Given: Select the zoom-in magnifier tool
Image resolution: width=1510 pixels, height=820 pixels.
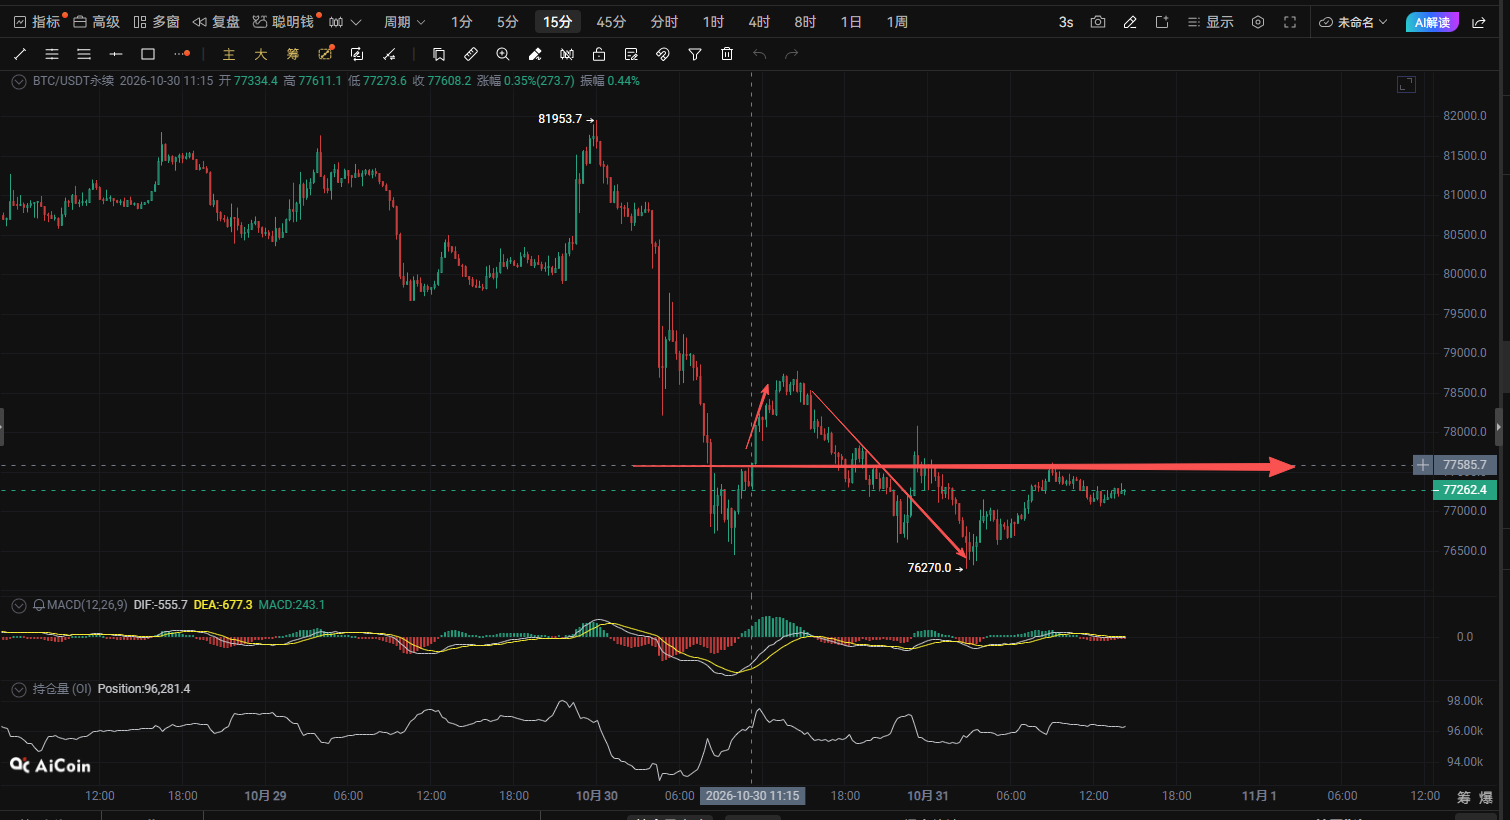Looking at the screenshot, I should point(503,54).
